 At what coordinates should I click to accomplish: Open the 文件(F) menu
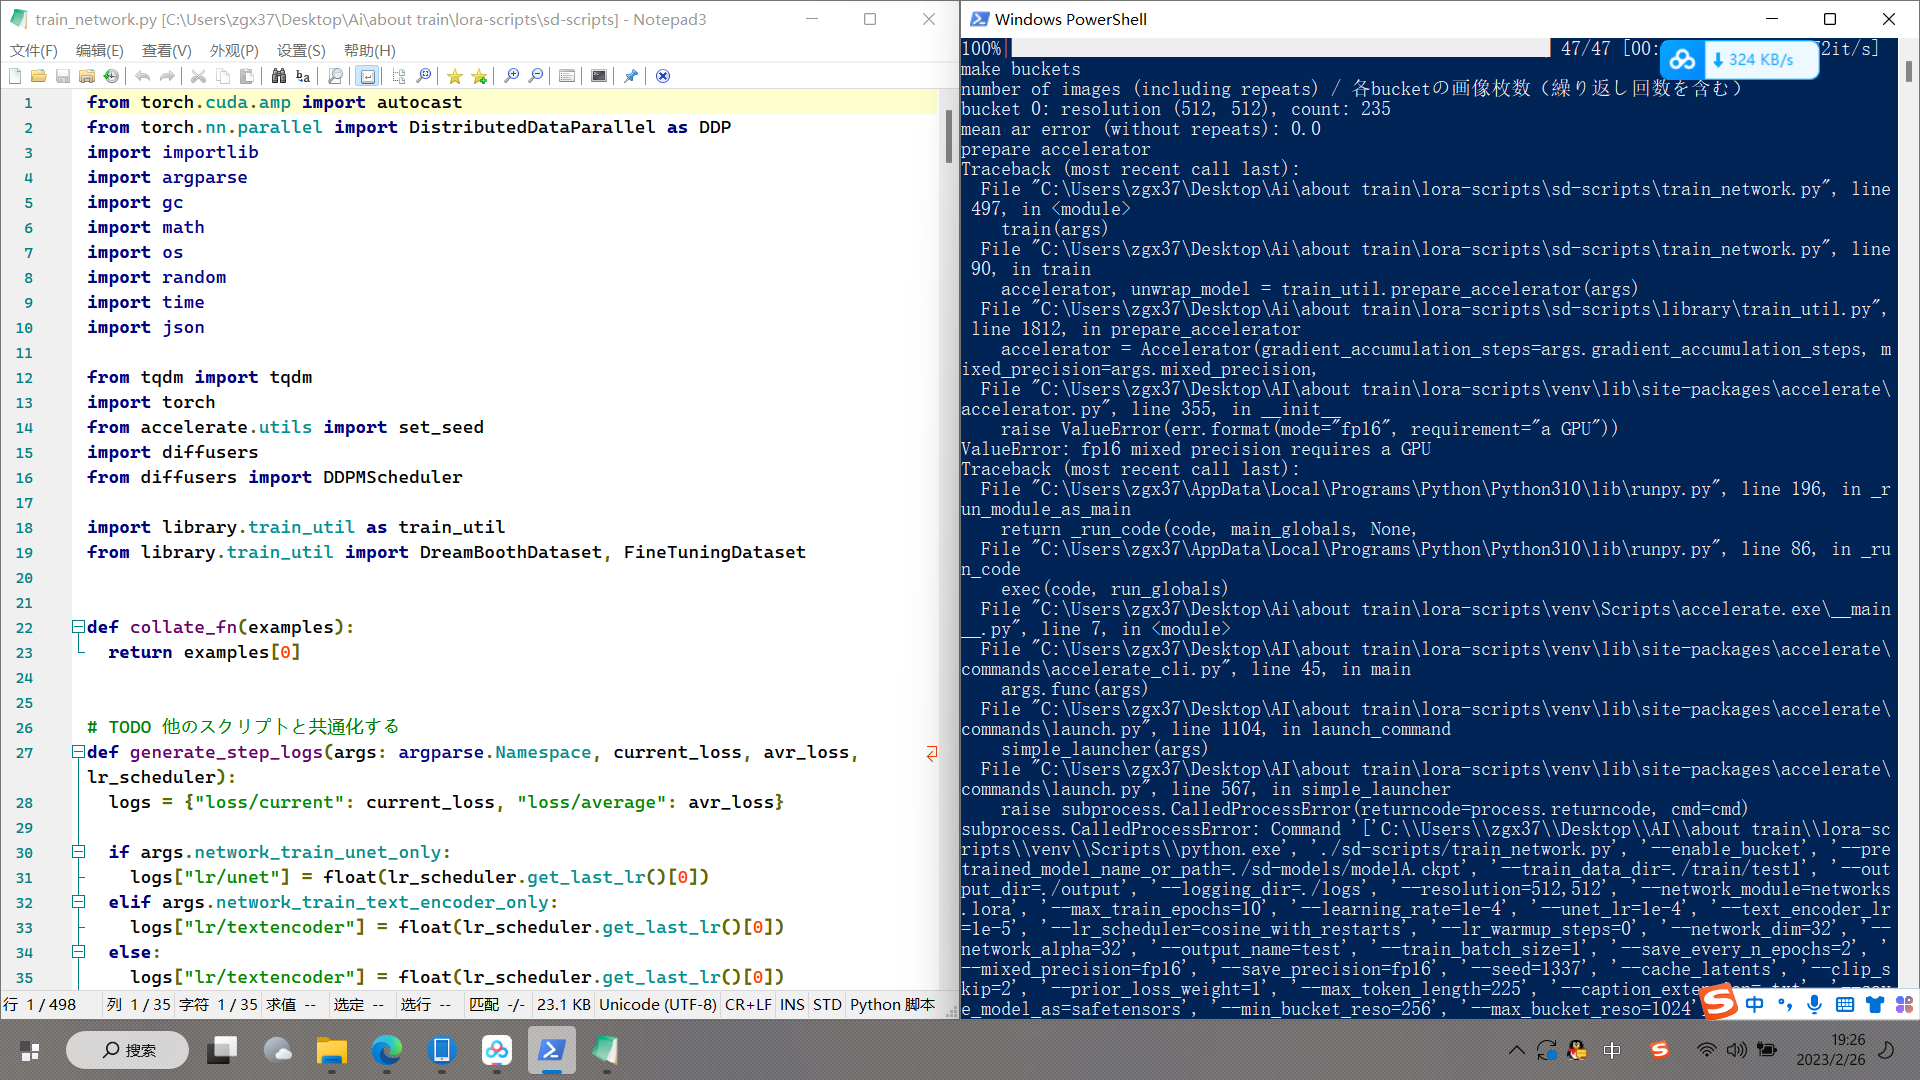pos(34,50)
